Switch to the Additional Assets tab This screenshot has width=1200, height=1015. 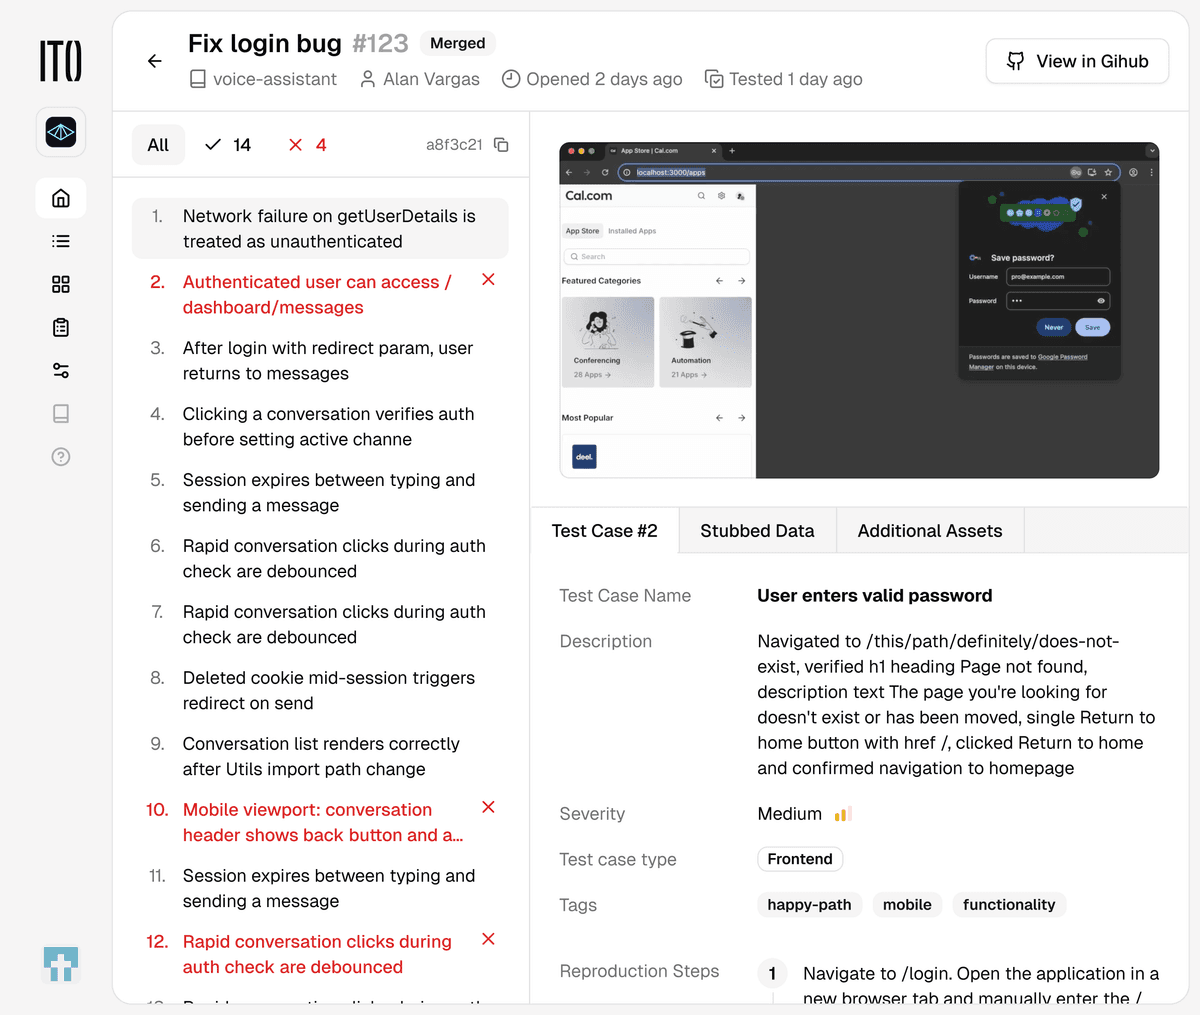click(x=929, y=531)
